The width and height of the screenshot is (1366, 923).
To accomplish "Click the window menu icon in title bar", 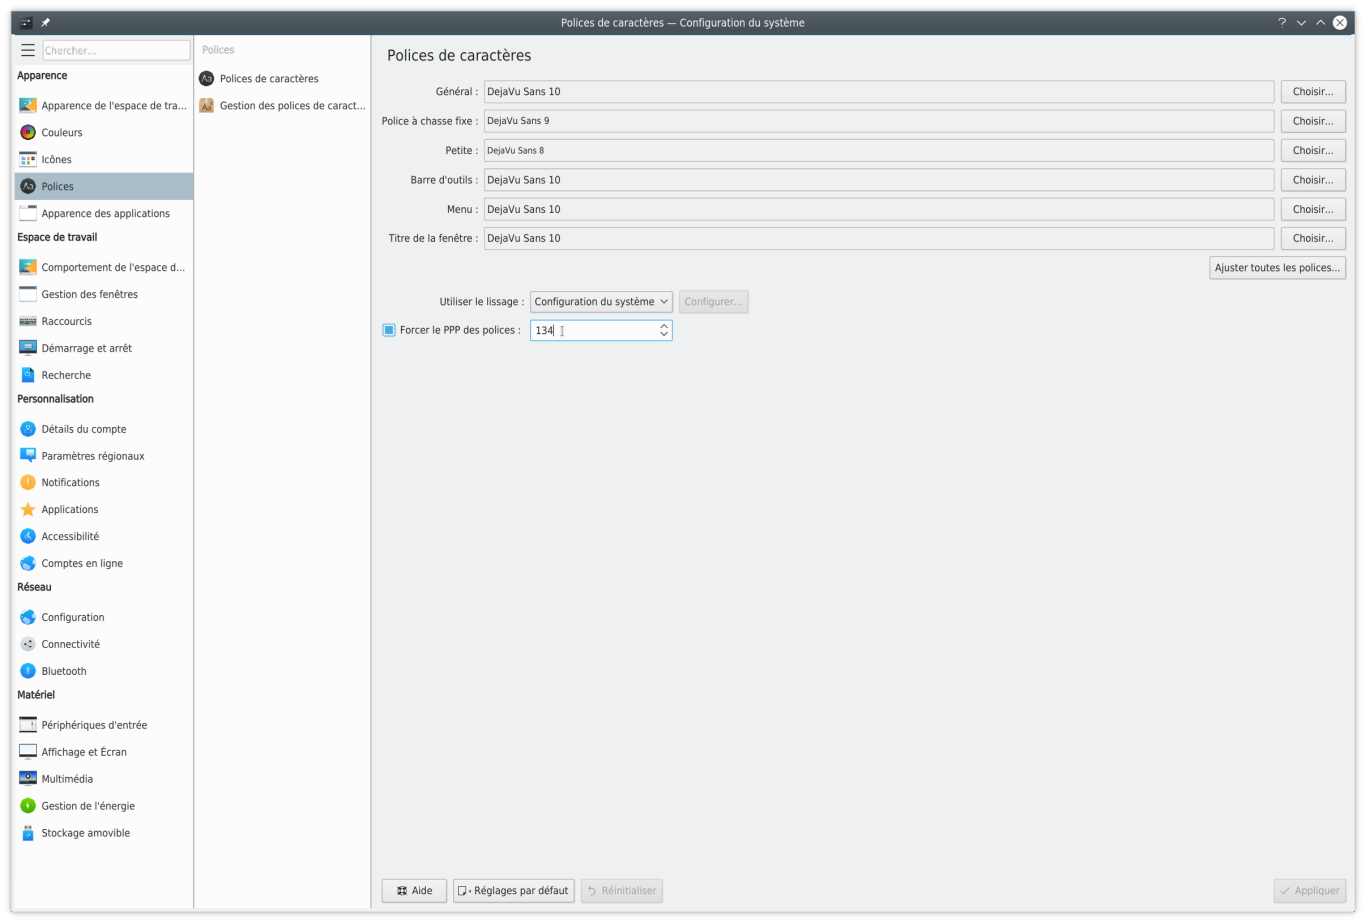I will pos(26,22).
